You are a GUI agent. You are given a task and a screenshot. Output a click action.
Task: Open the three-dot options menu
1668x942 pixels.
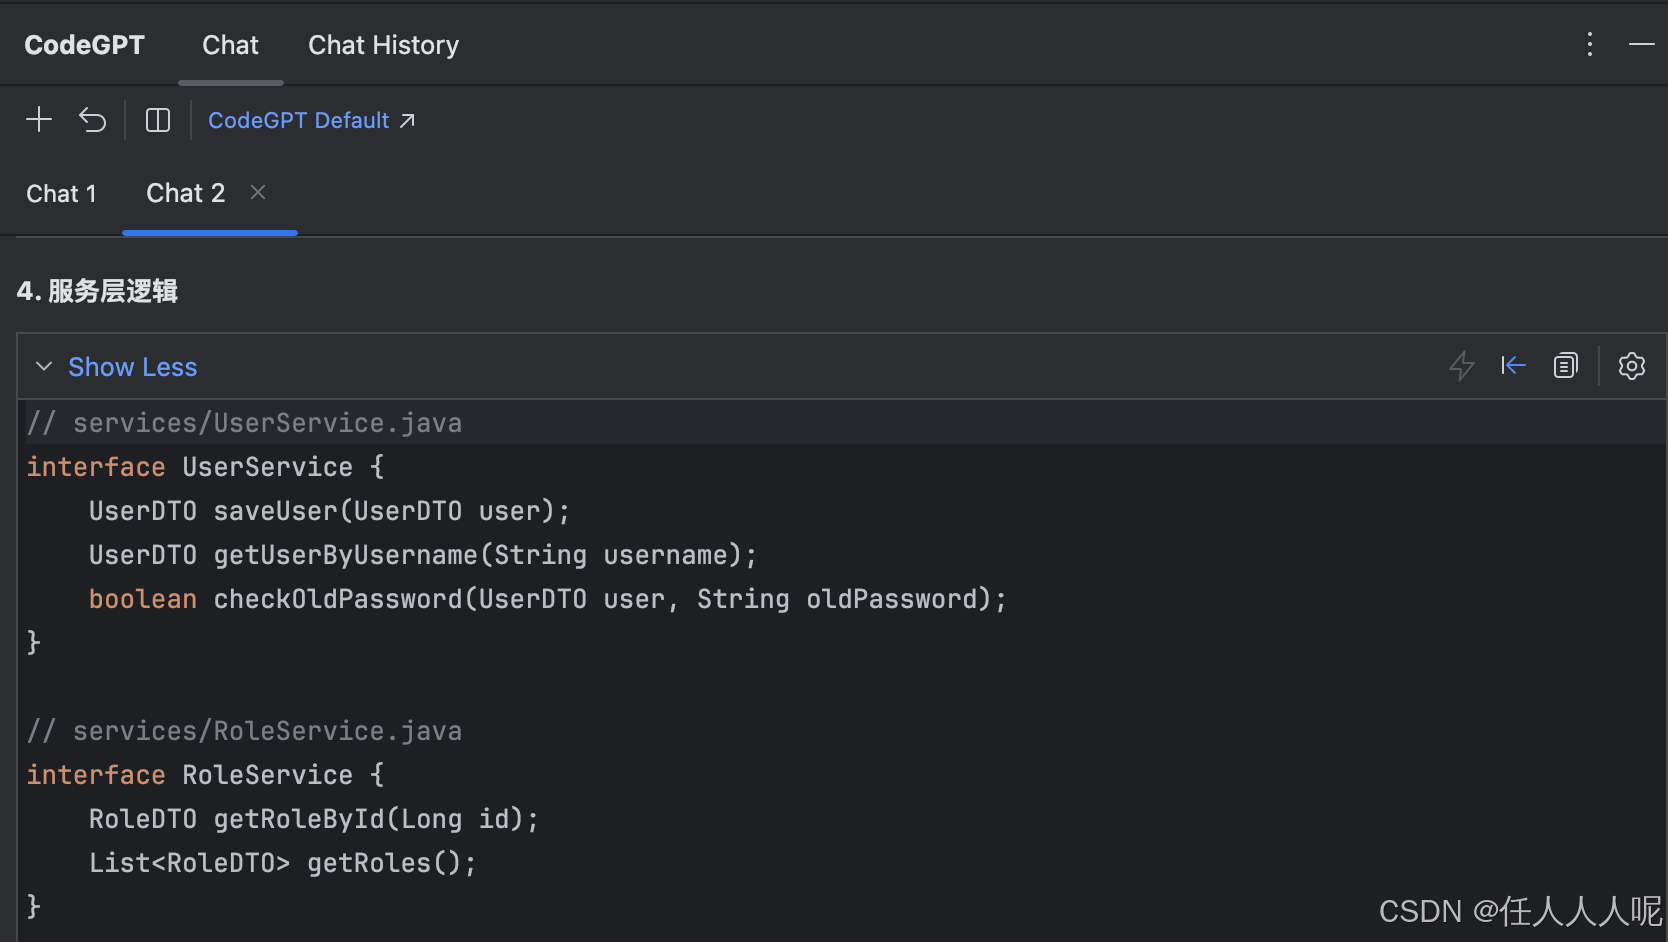pos(1589,44)
